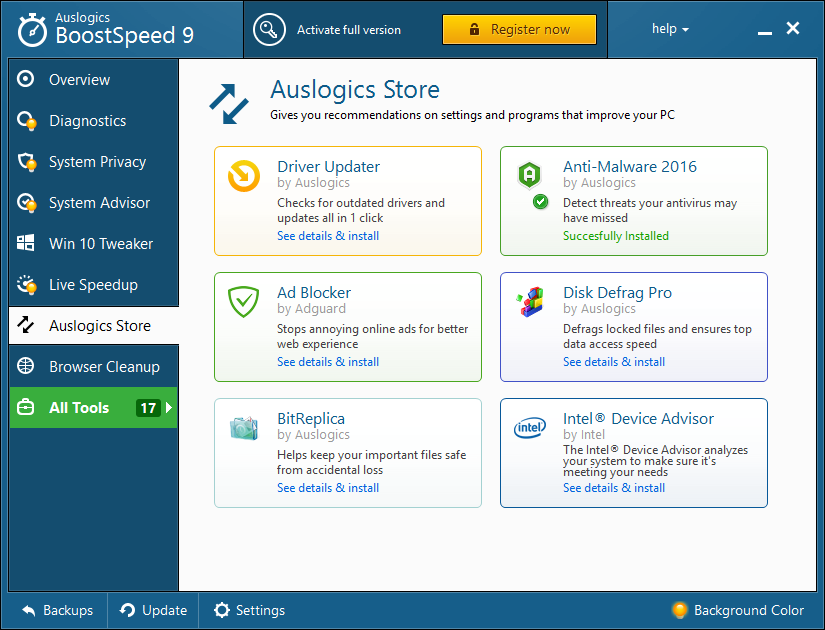825x630 pixels.
Task: Select the Auslogics Store sidebar entry
Action: click(94, 326)
